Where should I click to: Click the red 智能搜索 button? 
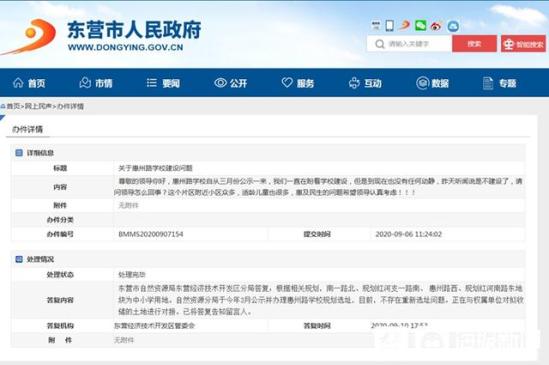click(523, 44)
